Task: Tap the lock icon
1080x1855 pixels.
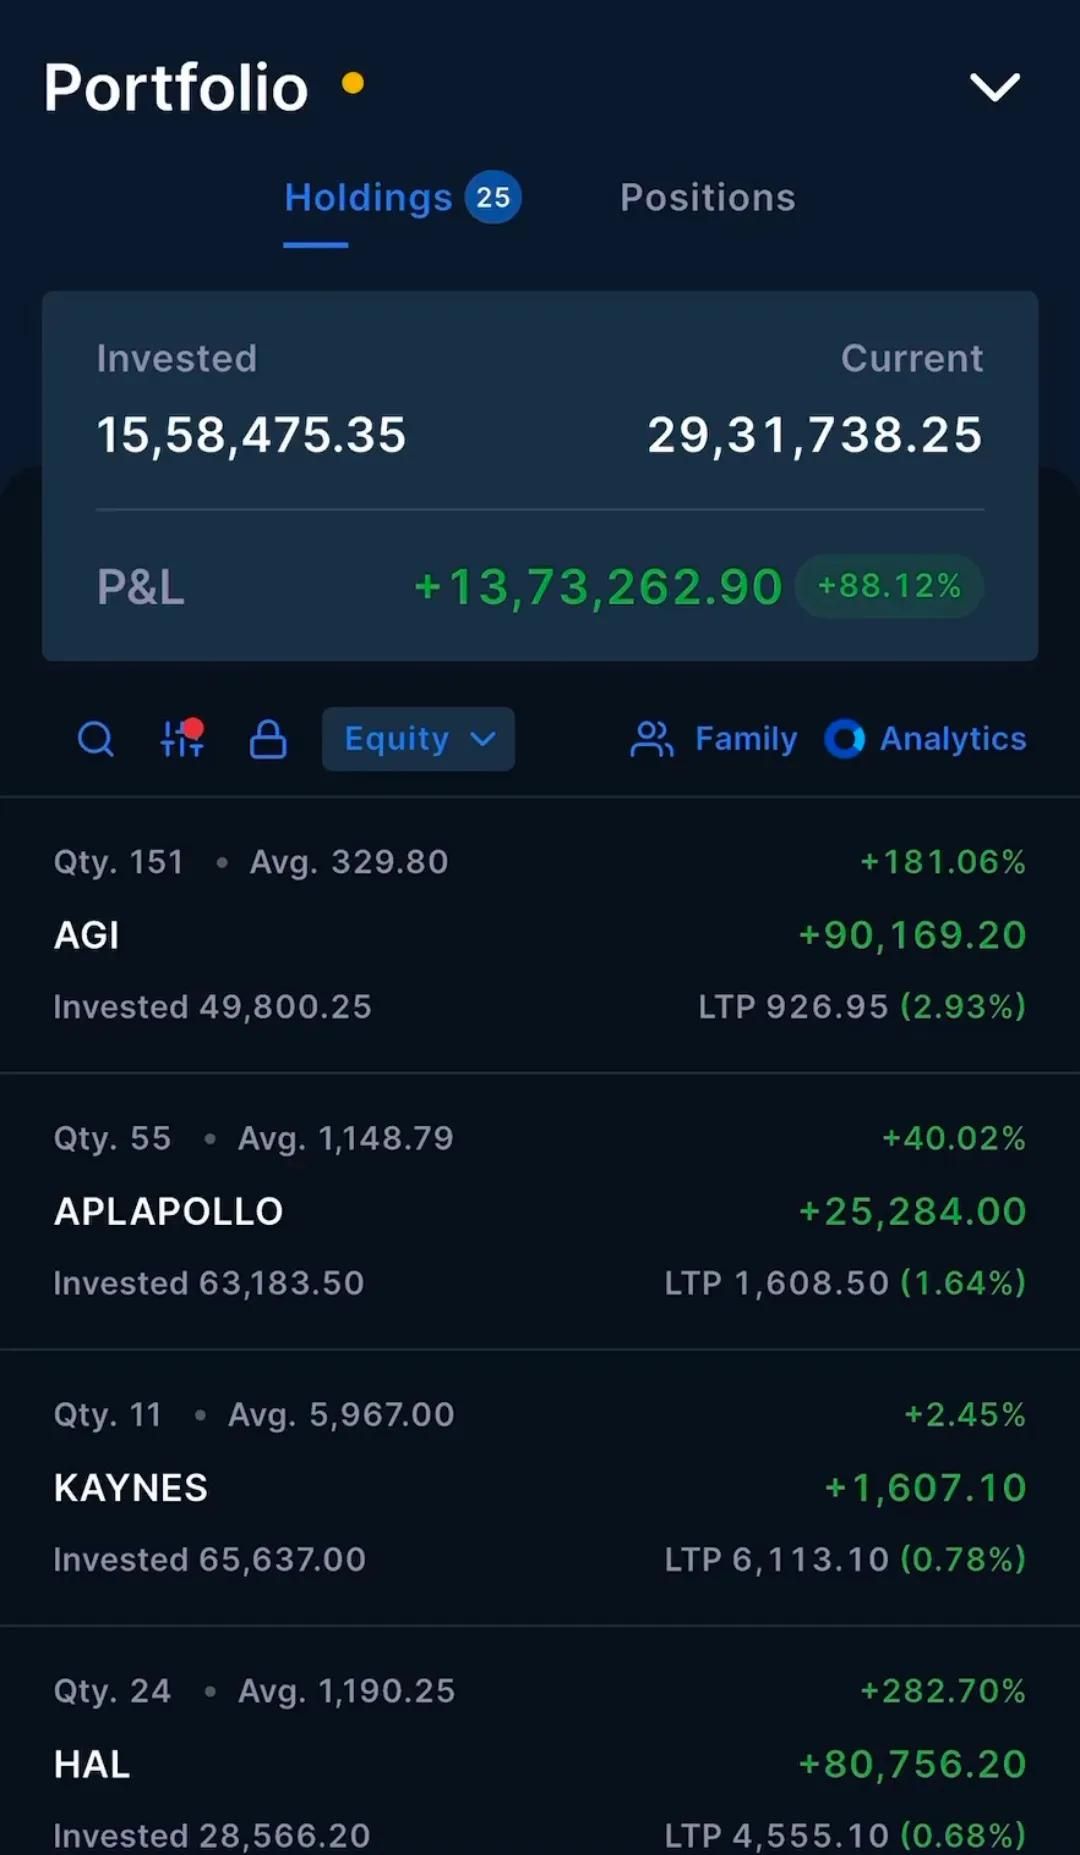Action: click(268, 740)
